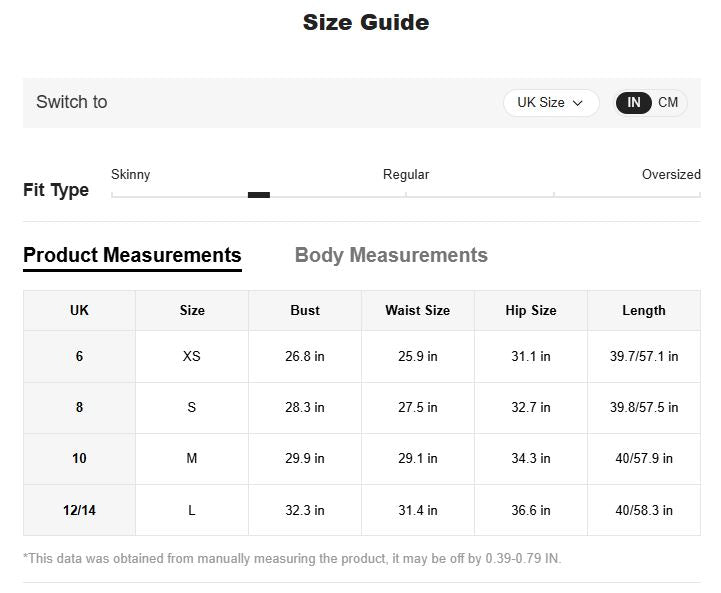Click the Size Guide heading
Screen dimensions: 721x593
click(x=366, y=23)
